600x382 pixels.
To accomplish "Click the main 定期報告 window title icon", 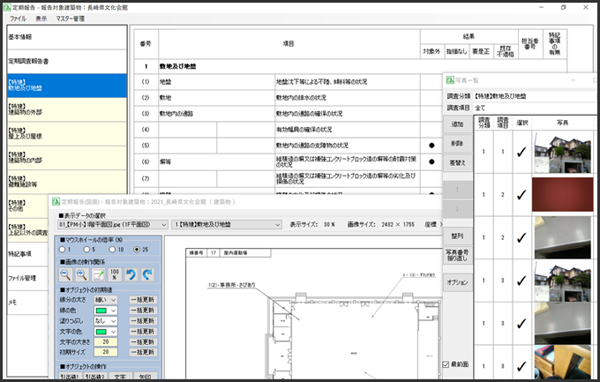I will coord(7,7).
